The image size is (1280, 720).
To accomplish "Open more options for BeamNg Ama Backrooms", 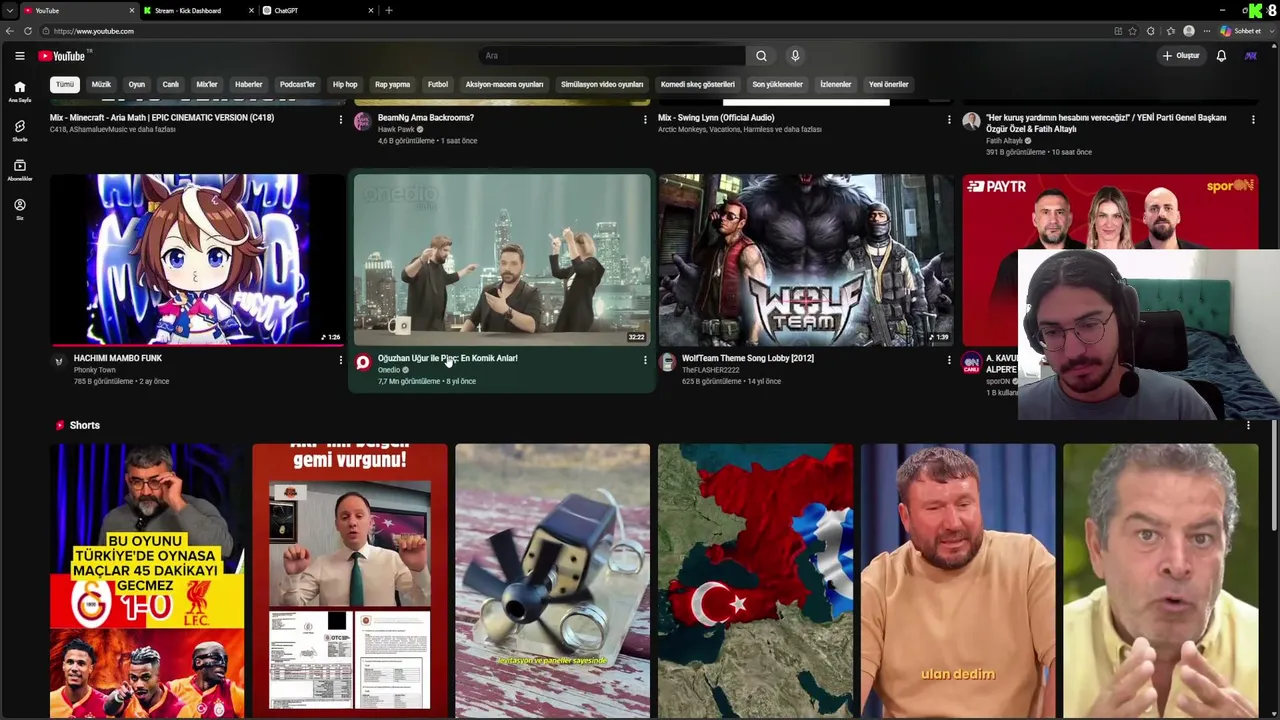I will click(645, 120).
